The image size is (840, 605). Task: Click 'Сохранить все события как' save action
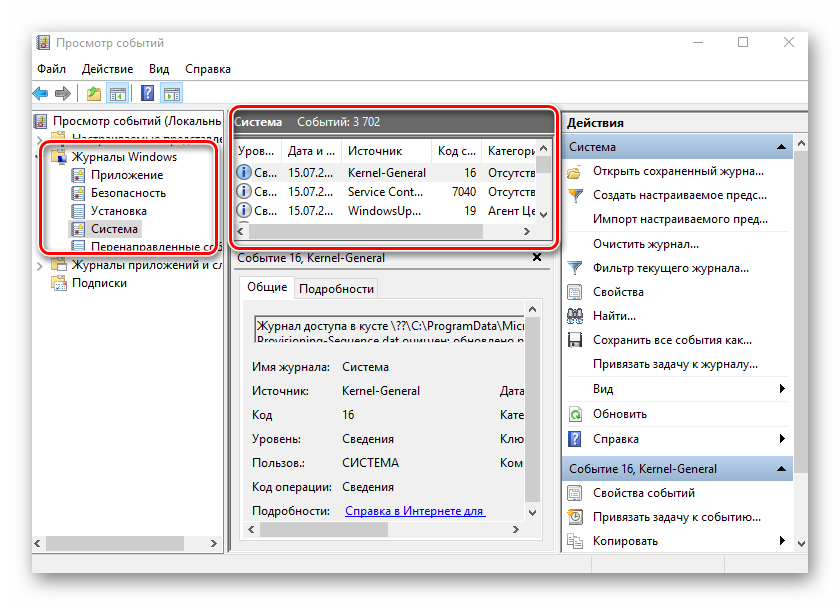pos(671,340)
